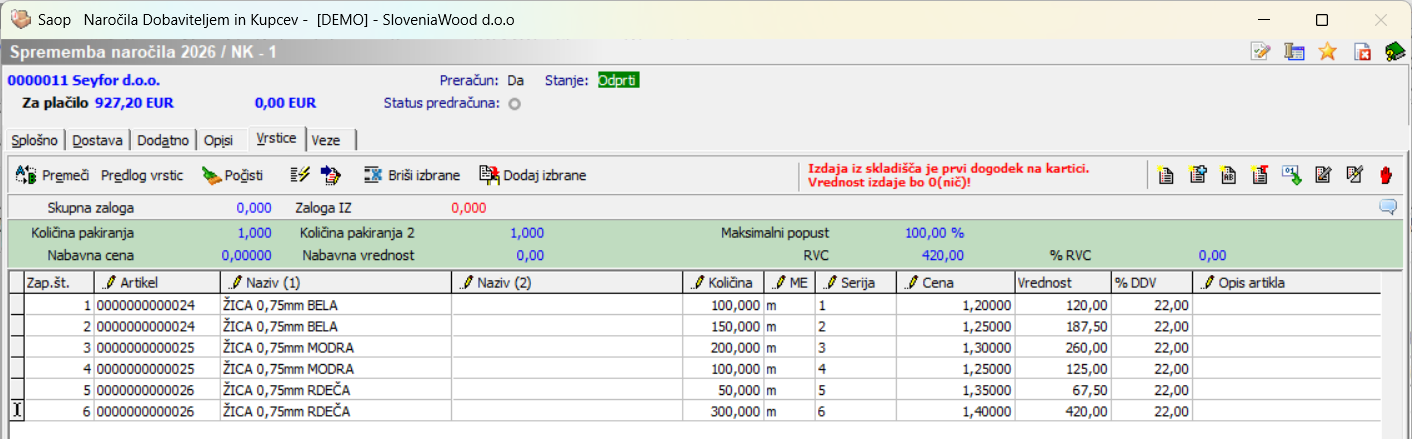Click the blue speech bubble comment icon
Image resolution: width=1412 pixels, height=439 pixels.
tap(1388, 207)
